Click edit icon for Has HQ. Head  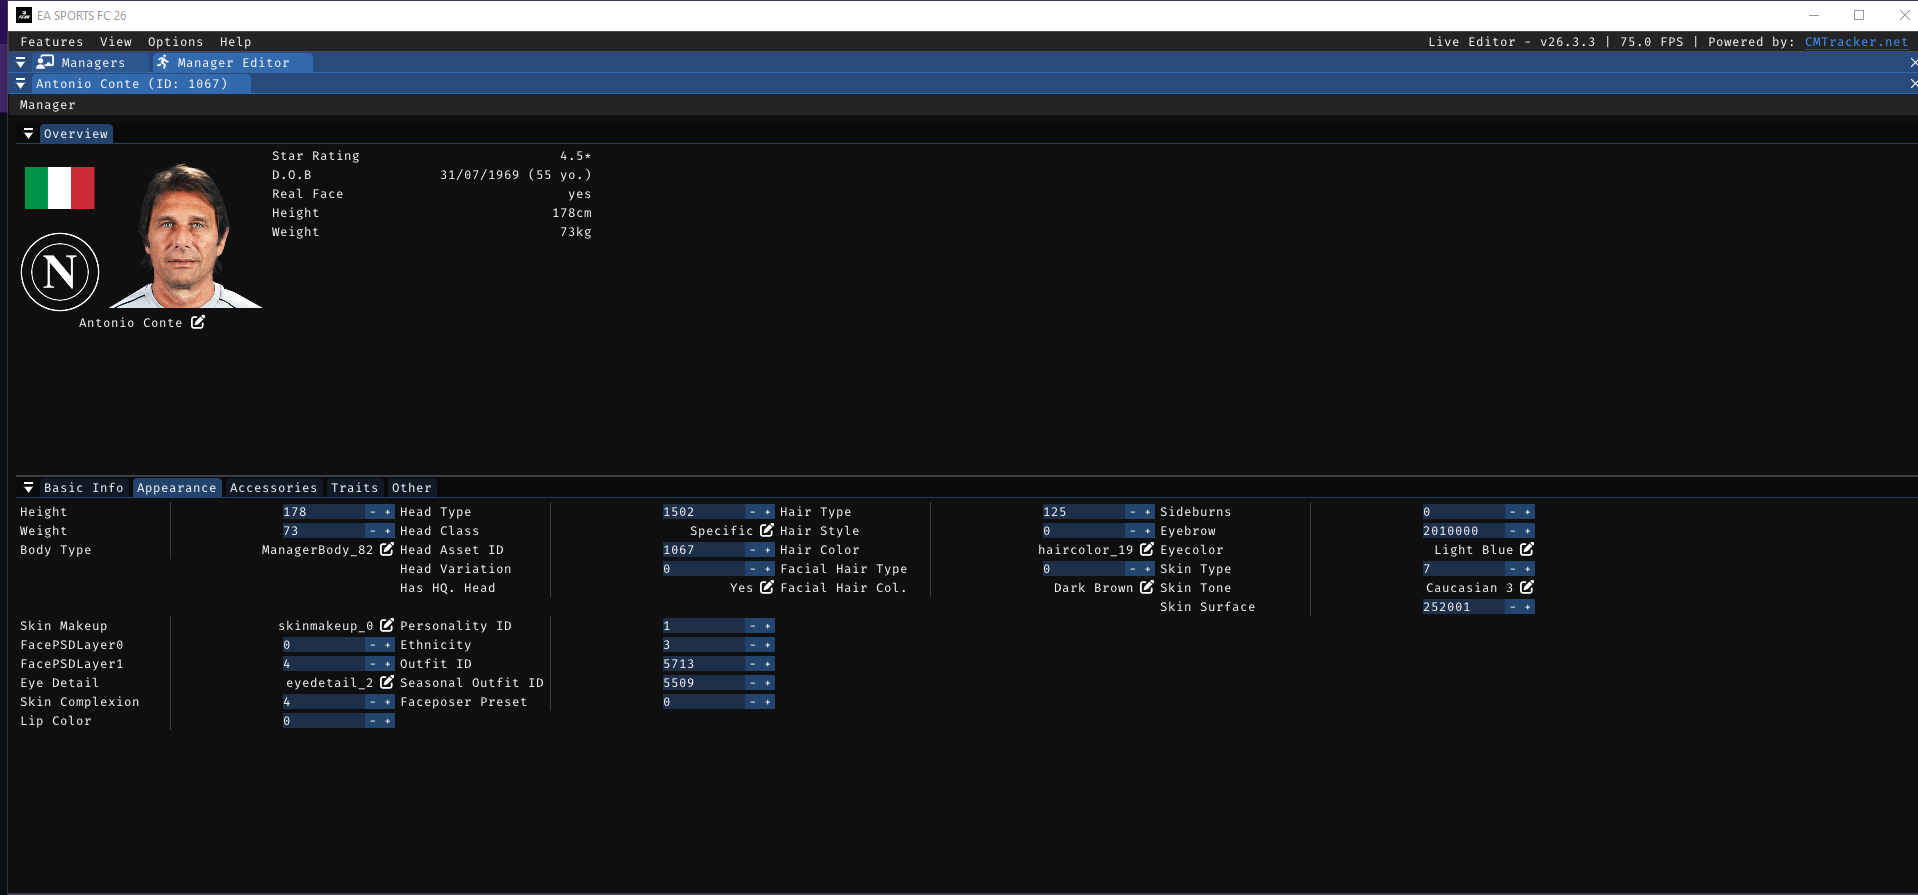[767, 587]
